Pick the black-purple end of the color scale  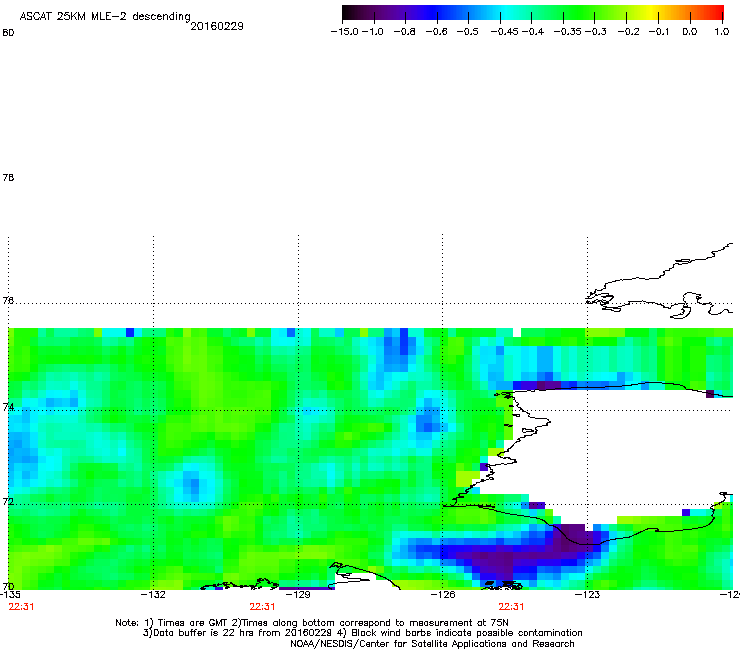click(349, 13)
